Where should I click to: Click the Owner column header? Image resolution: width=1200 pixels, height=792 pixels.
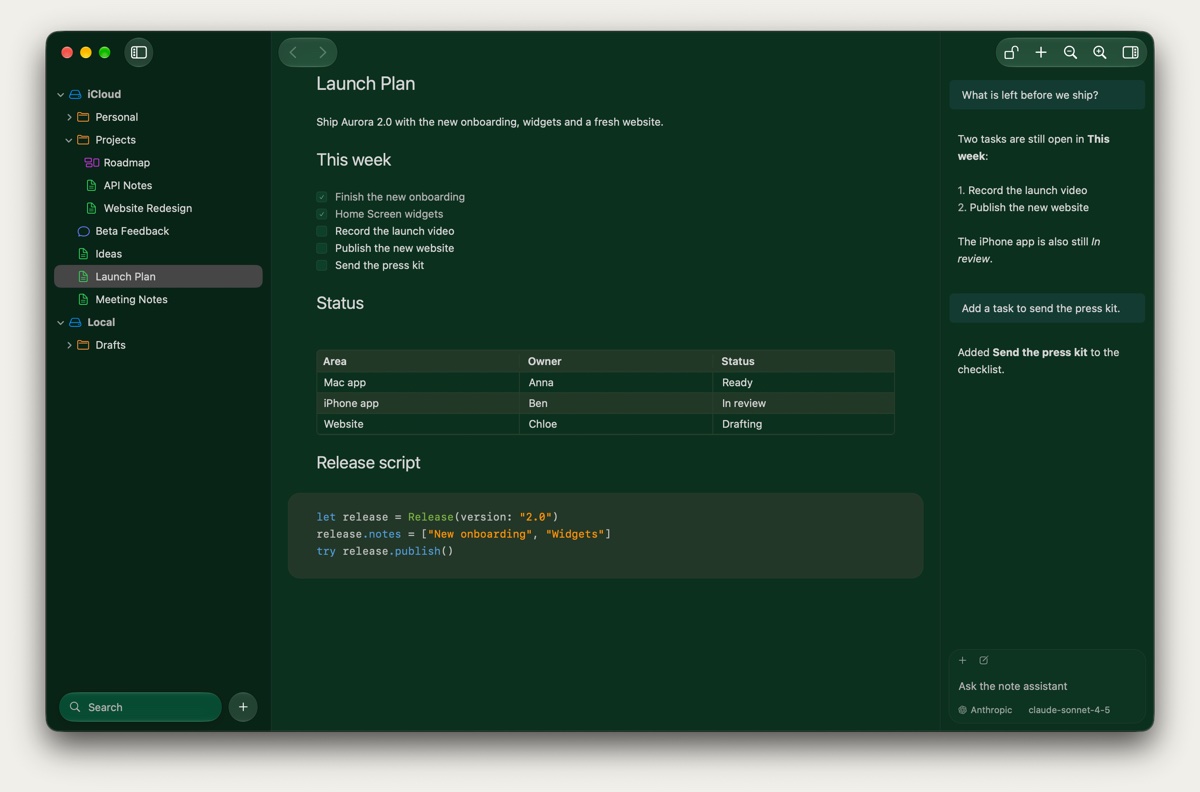coord(617,361)
